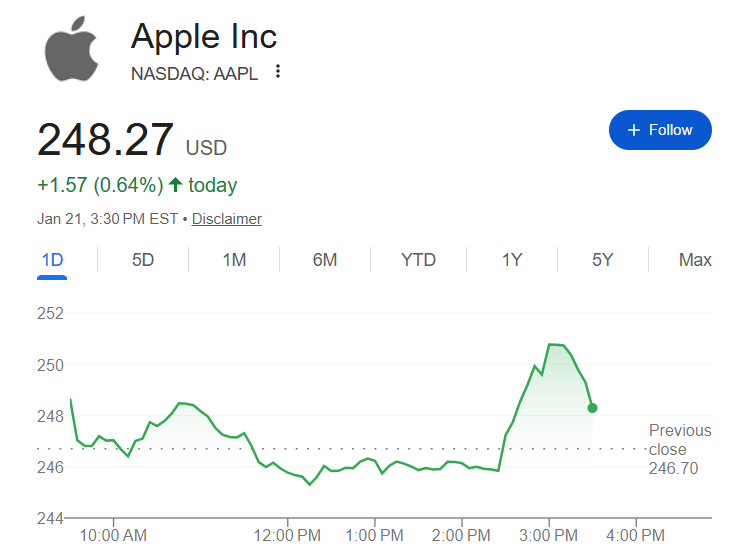
Task: Click the 248.27 price value
Action: click(x=105, y=140)
